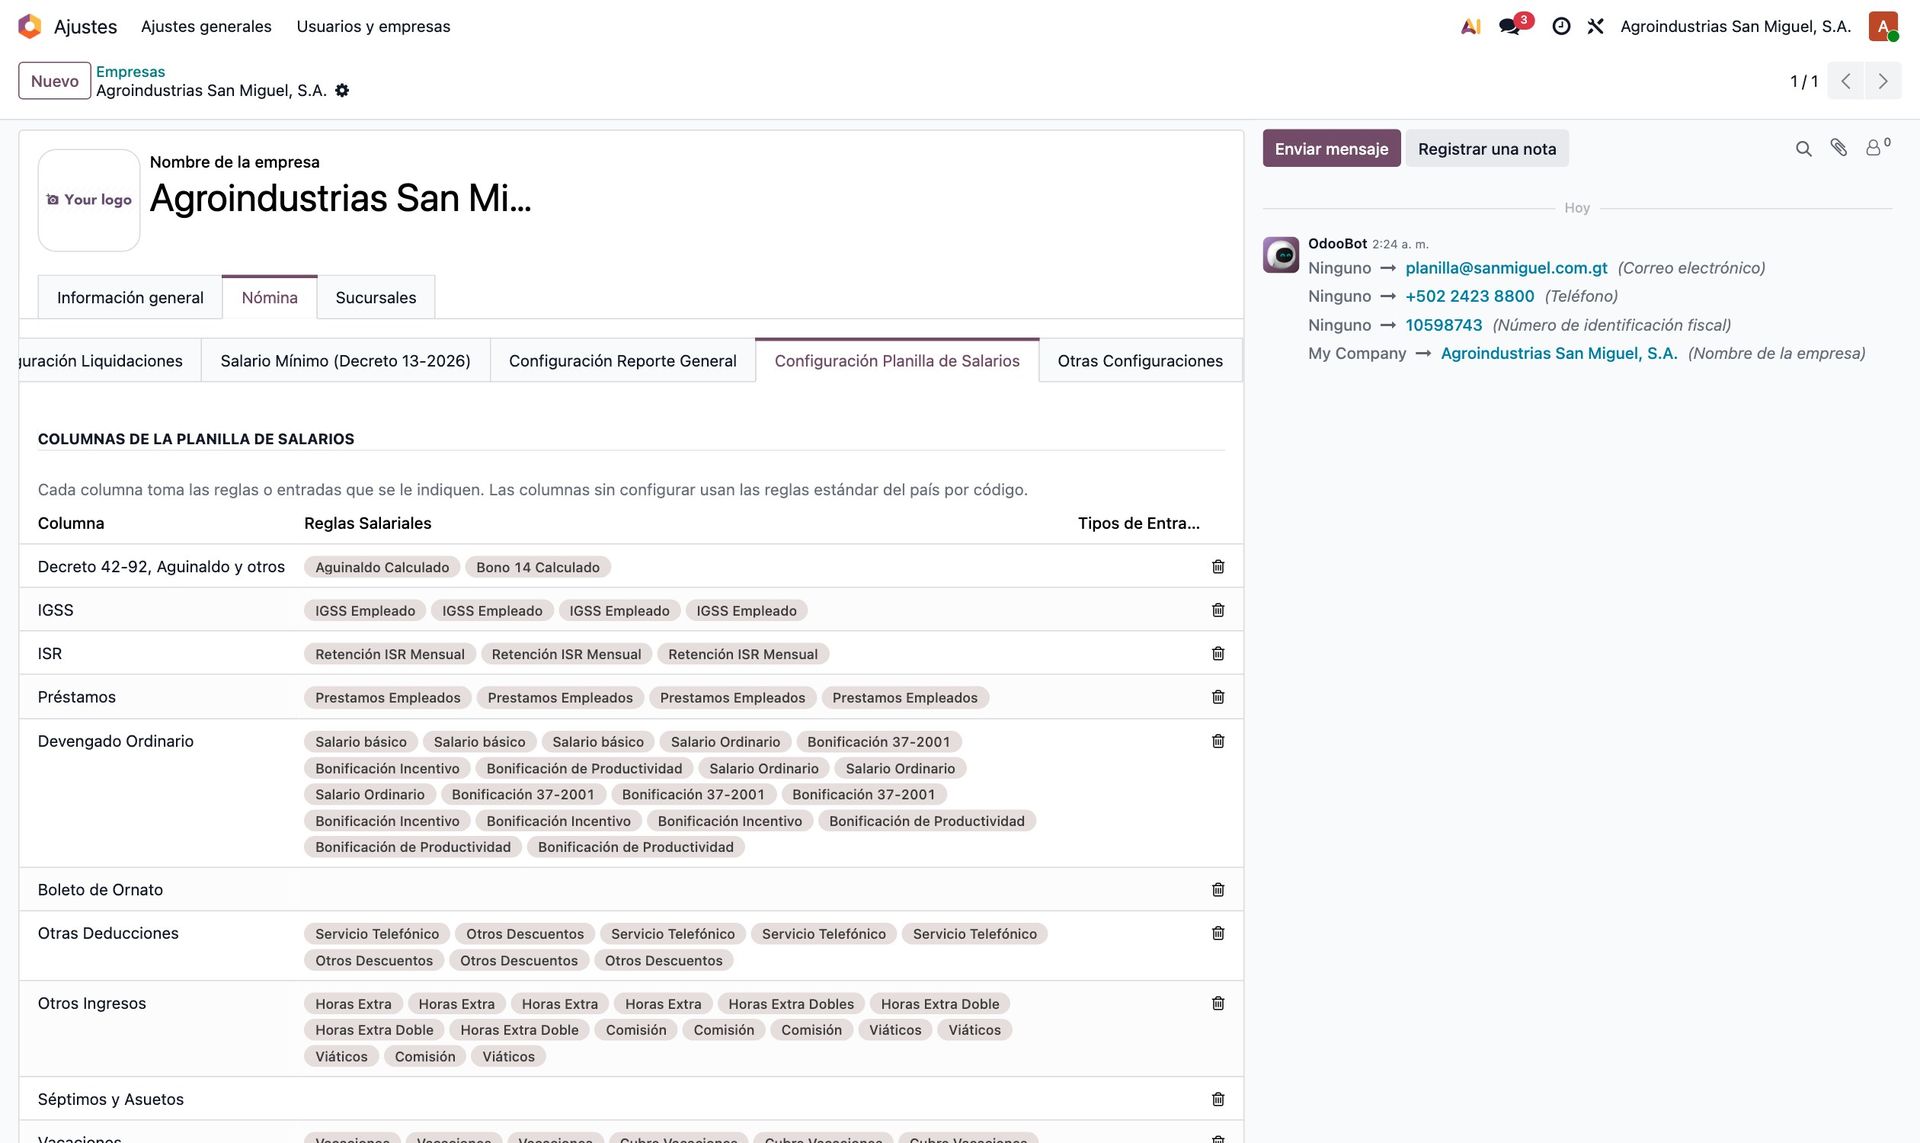
Task: Click the Aguinaldo Calculado rule tag
Action: point(382,567)
